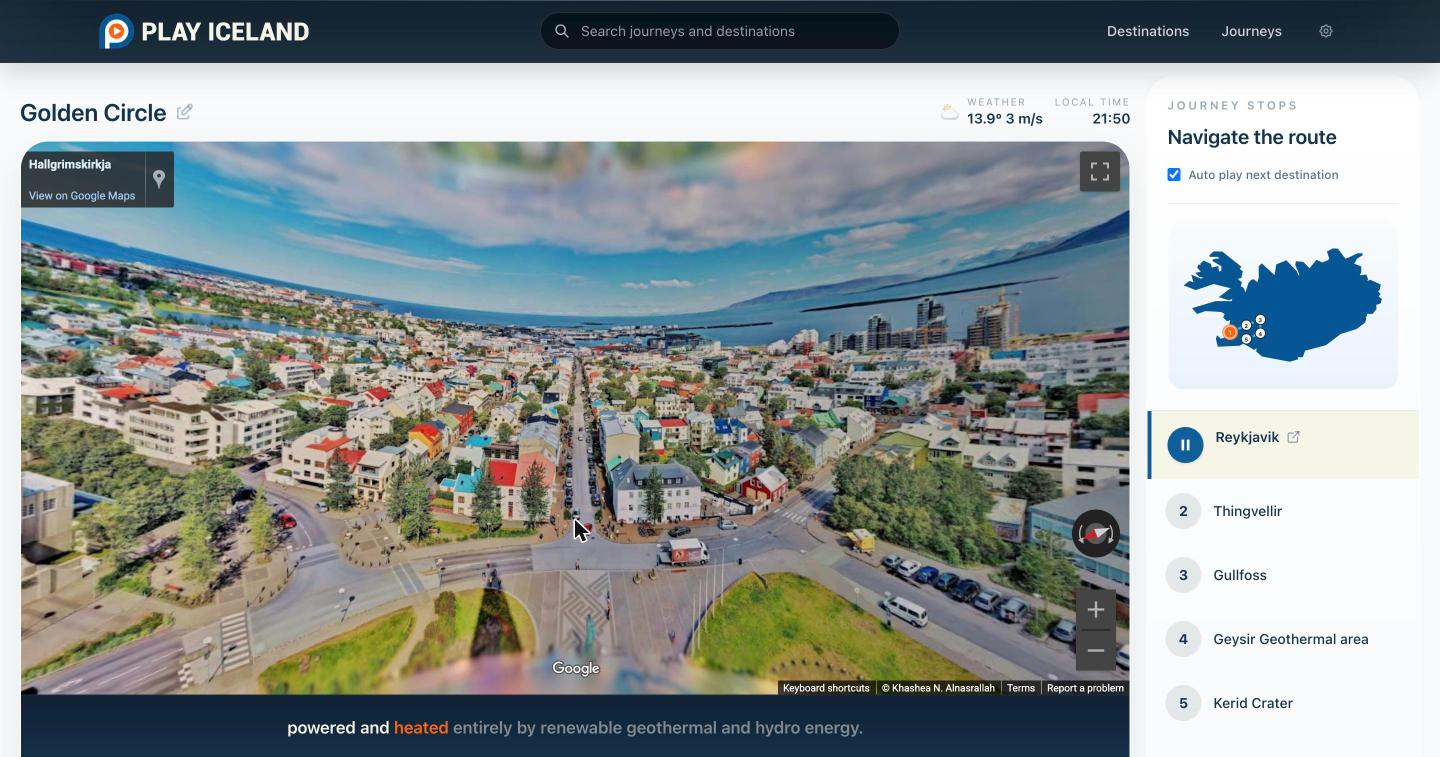Click the narration caption text

pyautogui.click(x=575, y=728)
